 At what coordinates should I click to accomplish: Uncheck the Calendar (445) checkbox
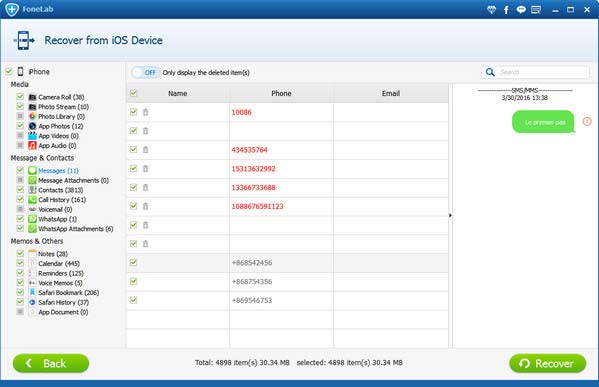[20, 263]
